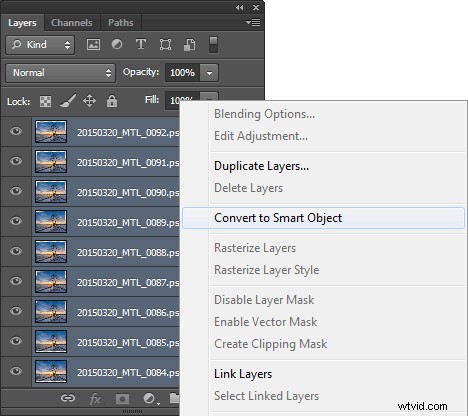Click the Opacity 100% value field
468x416 pixels.
[x=182, y=73]
